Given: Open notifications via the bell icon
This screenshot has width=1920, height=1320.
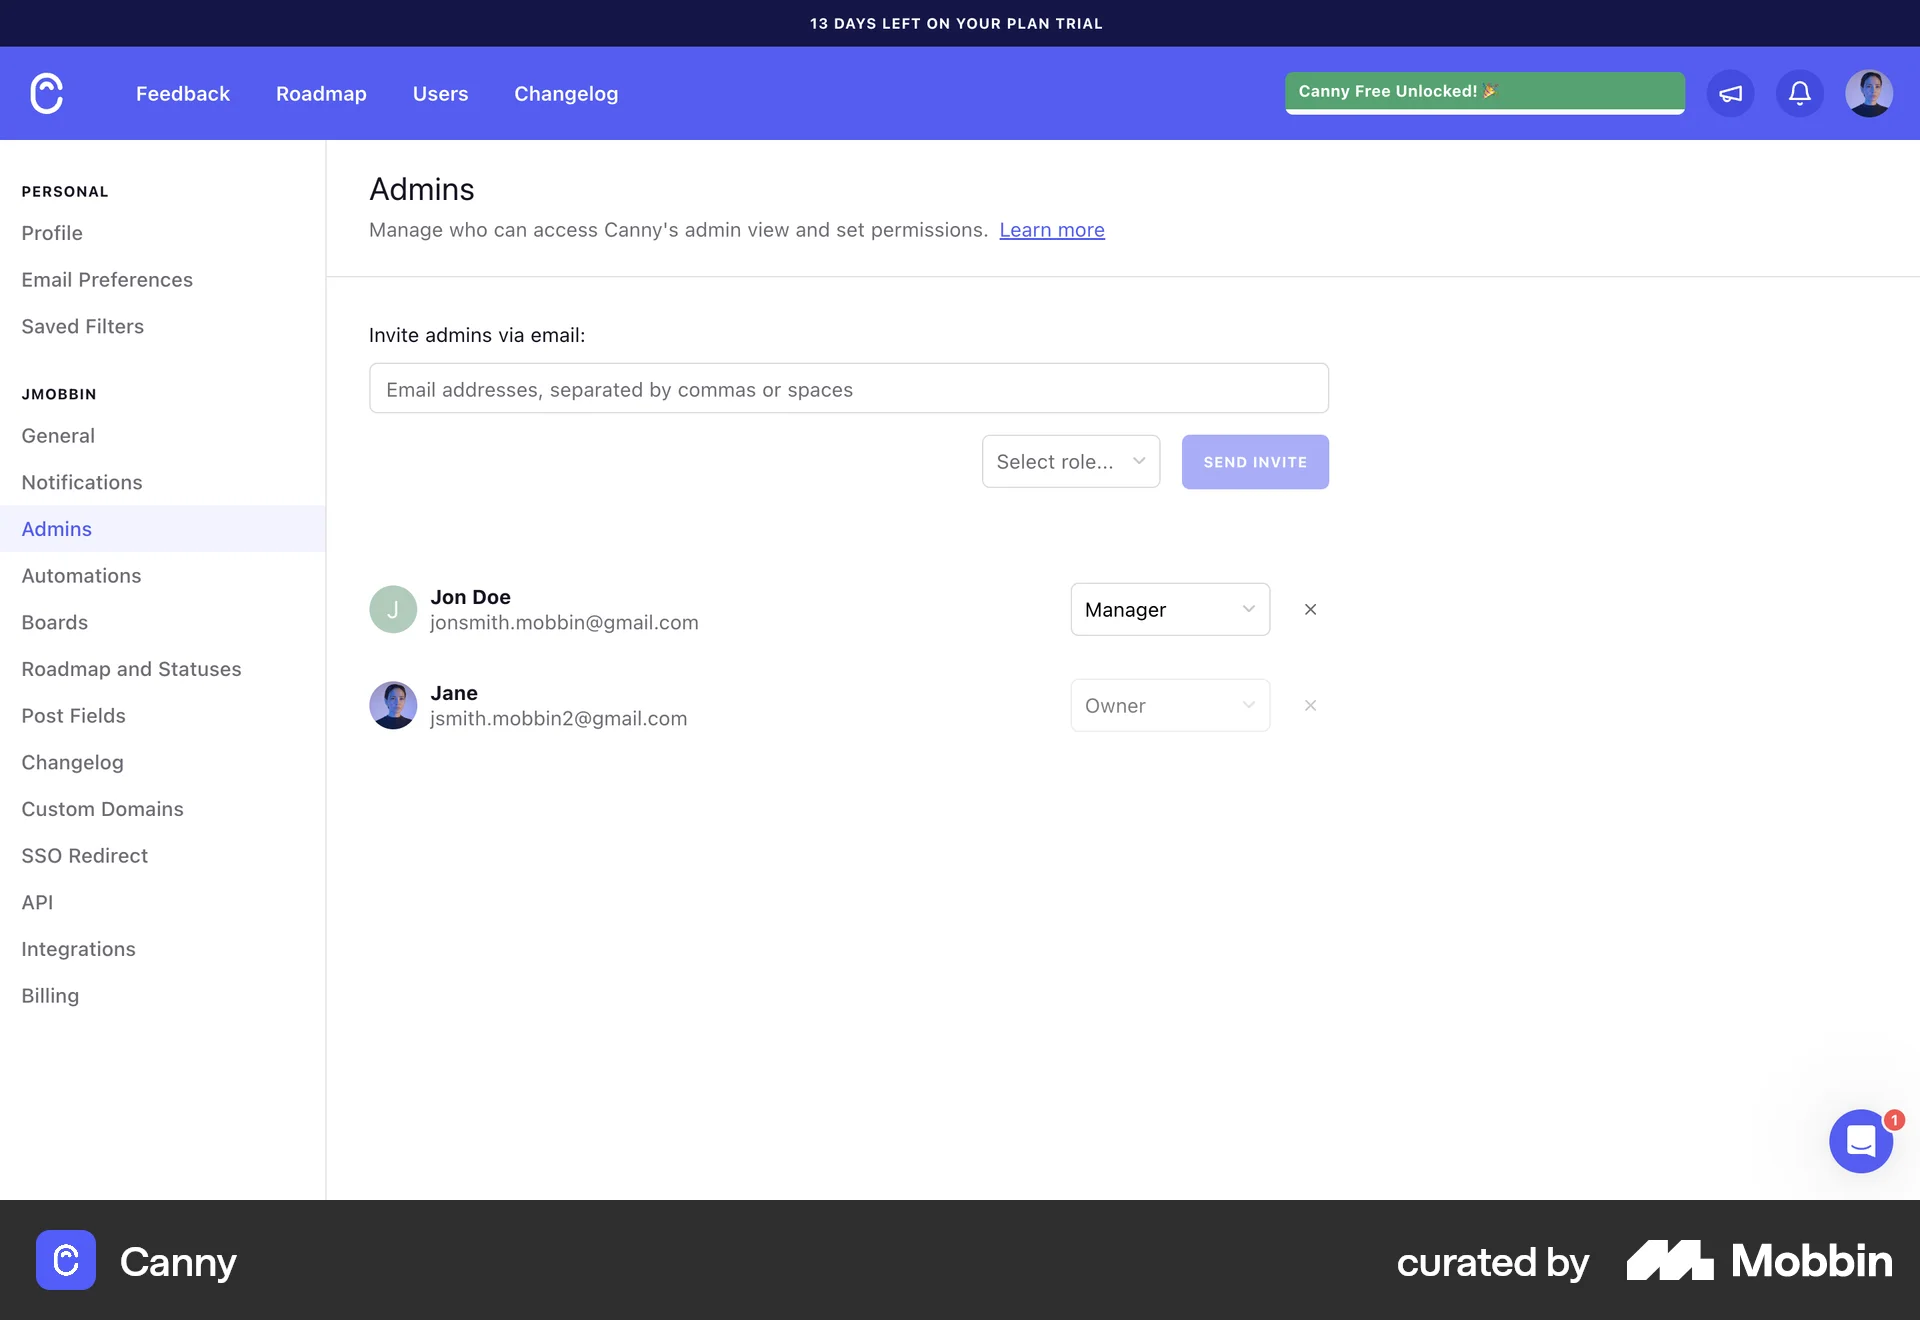Looking at the screenshot, I should coord(1799,93).
